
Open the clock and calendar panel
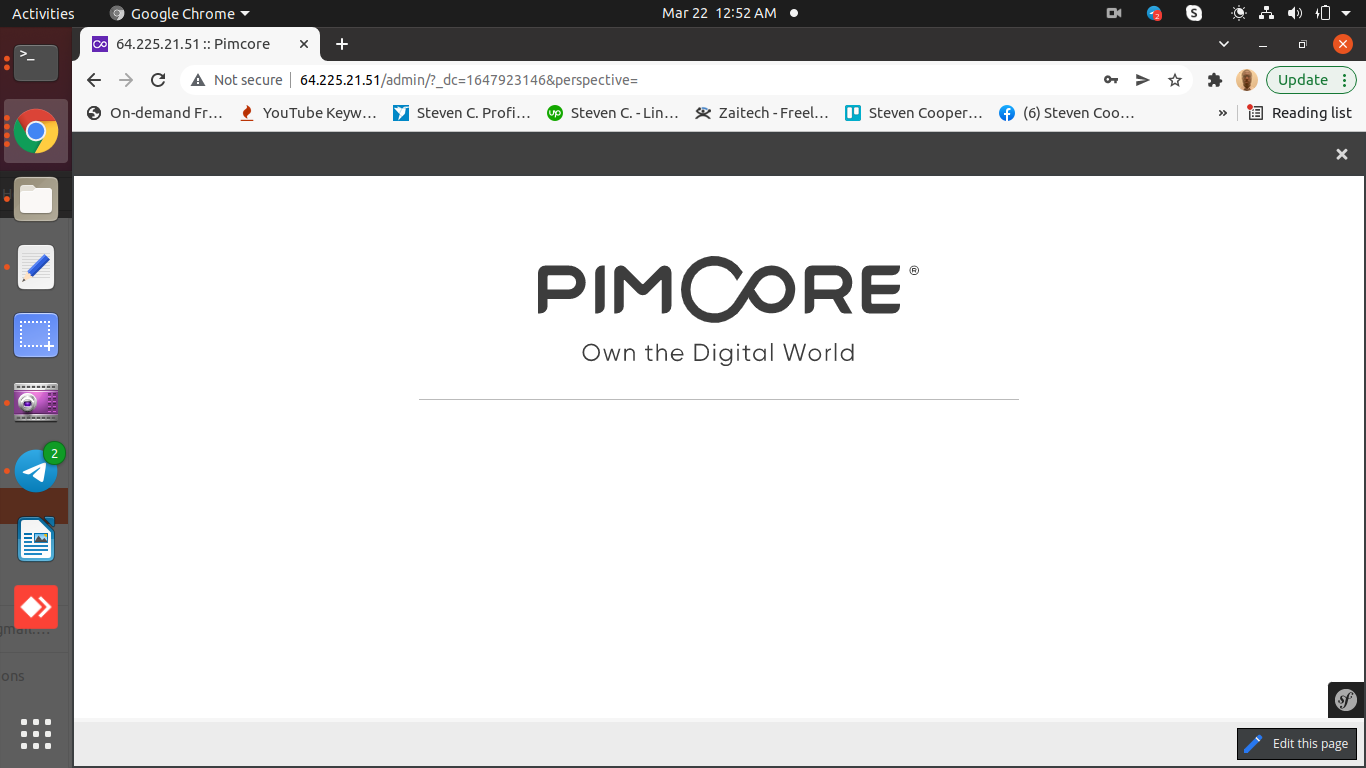(719, 13)
